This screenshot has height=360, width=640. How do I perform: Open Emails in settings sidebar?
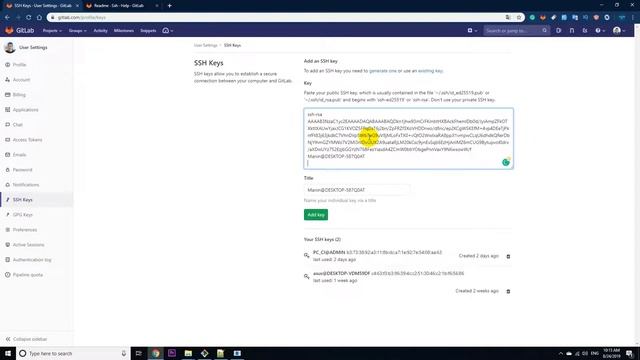tap(19, 155)
